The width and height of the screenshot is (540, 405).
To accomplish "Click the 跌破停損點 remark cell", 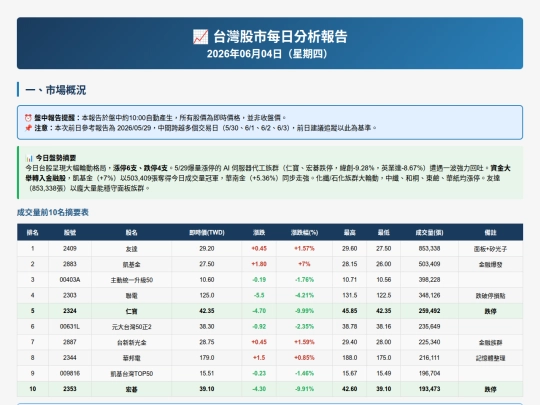I will pos(490,295).
